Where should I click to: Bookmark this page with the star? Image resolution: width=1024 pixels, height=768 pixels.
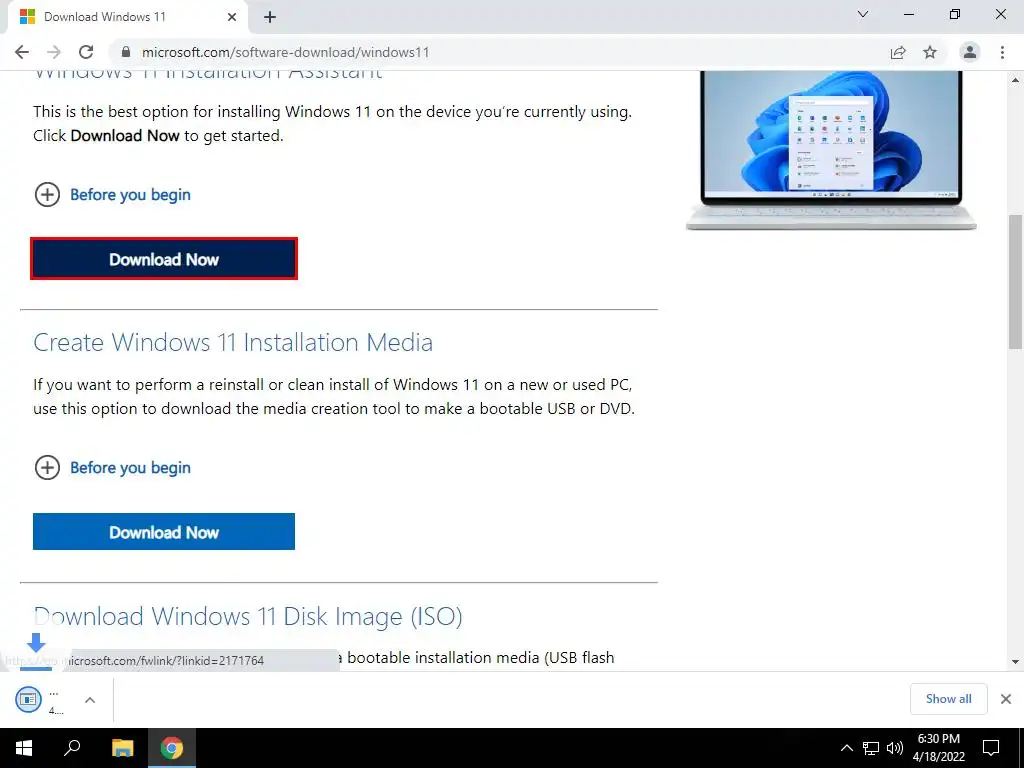930,52
